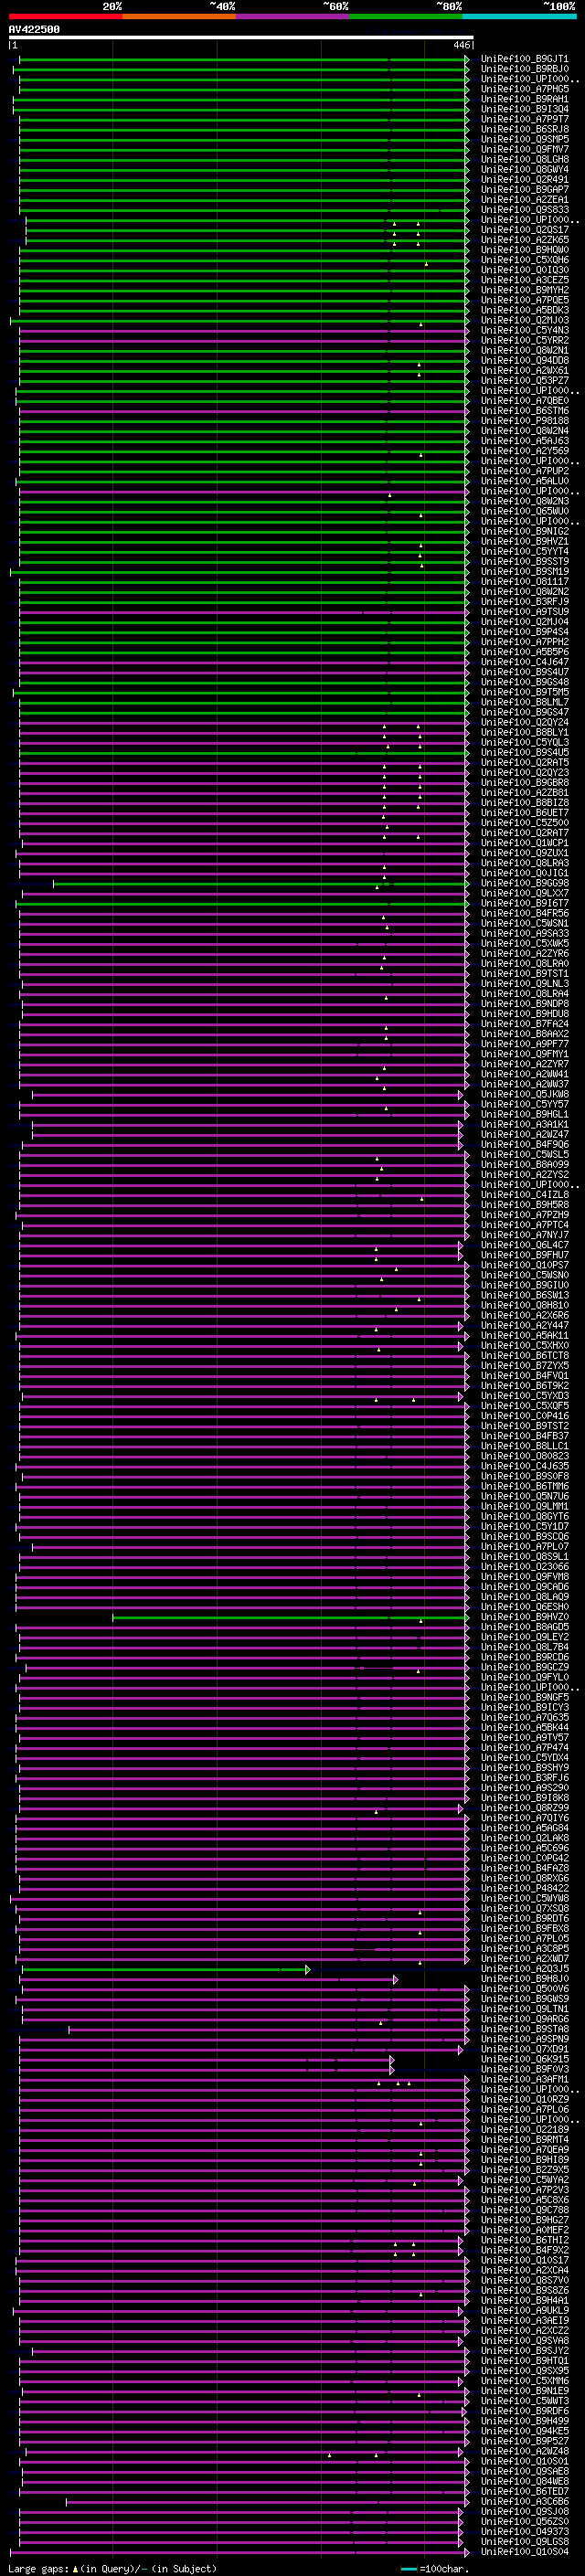Image resolution: width=585 pixels, height=2576 pixels.
Task: Select hit label UniRef100_B9FHU7
Action: (x=524, y=1255)
